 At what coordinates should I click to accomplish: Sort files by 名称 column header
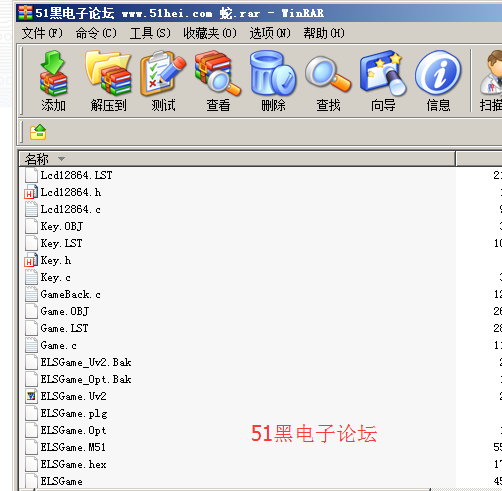point(237,159)
